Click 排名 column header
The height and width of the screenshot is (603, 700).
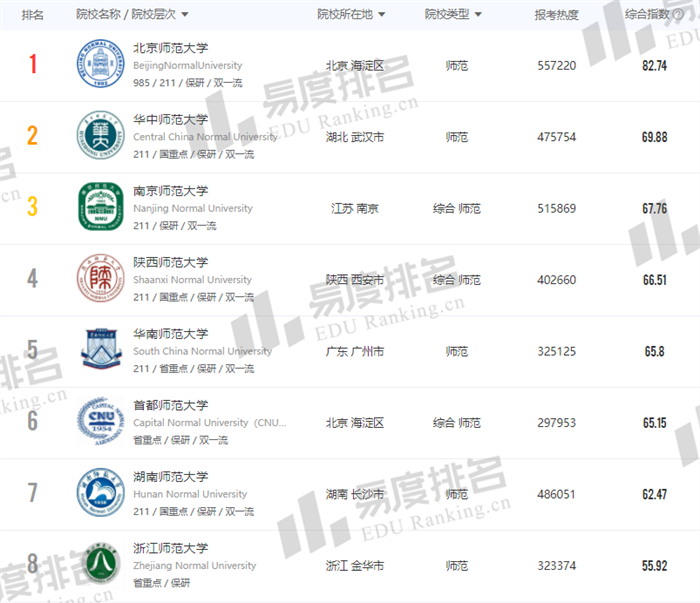[x=32, y=15]
